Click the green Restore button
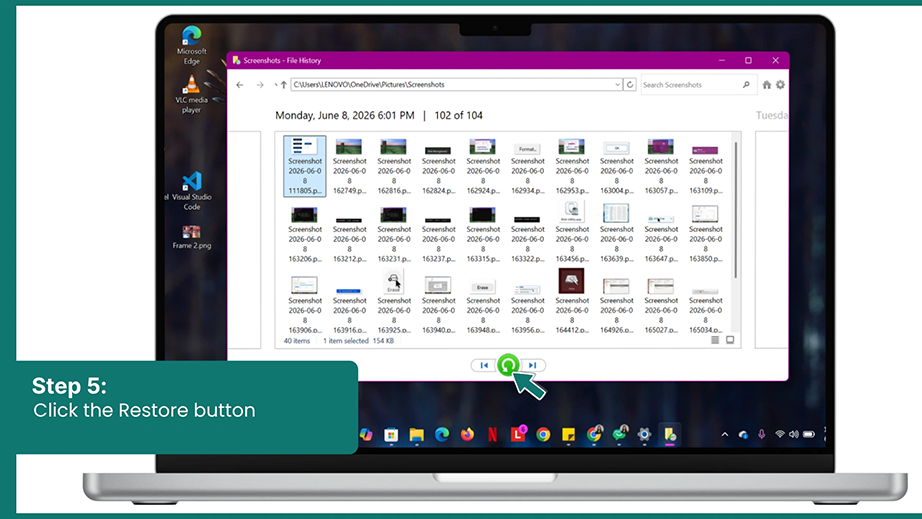Image resolution: width=922 pixels, height=519 pixels. point(508,365)
